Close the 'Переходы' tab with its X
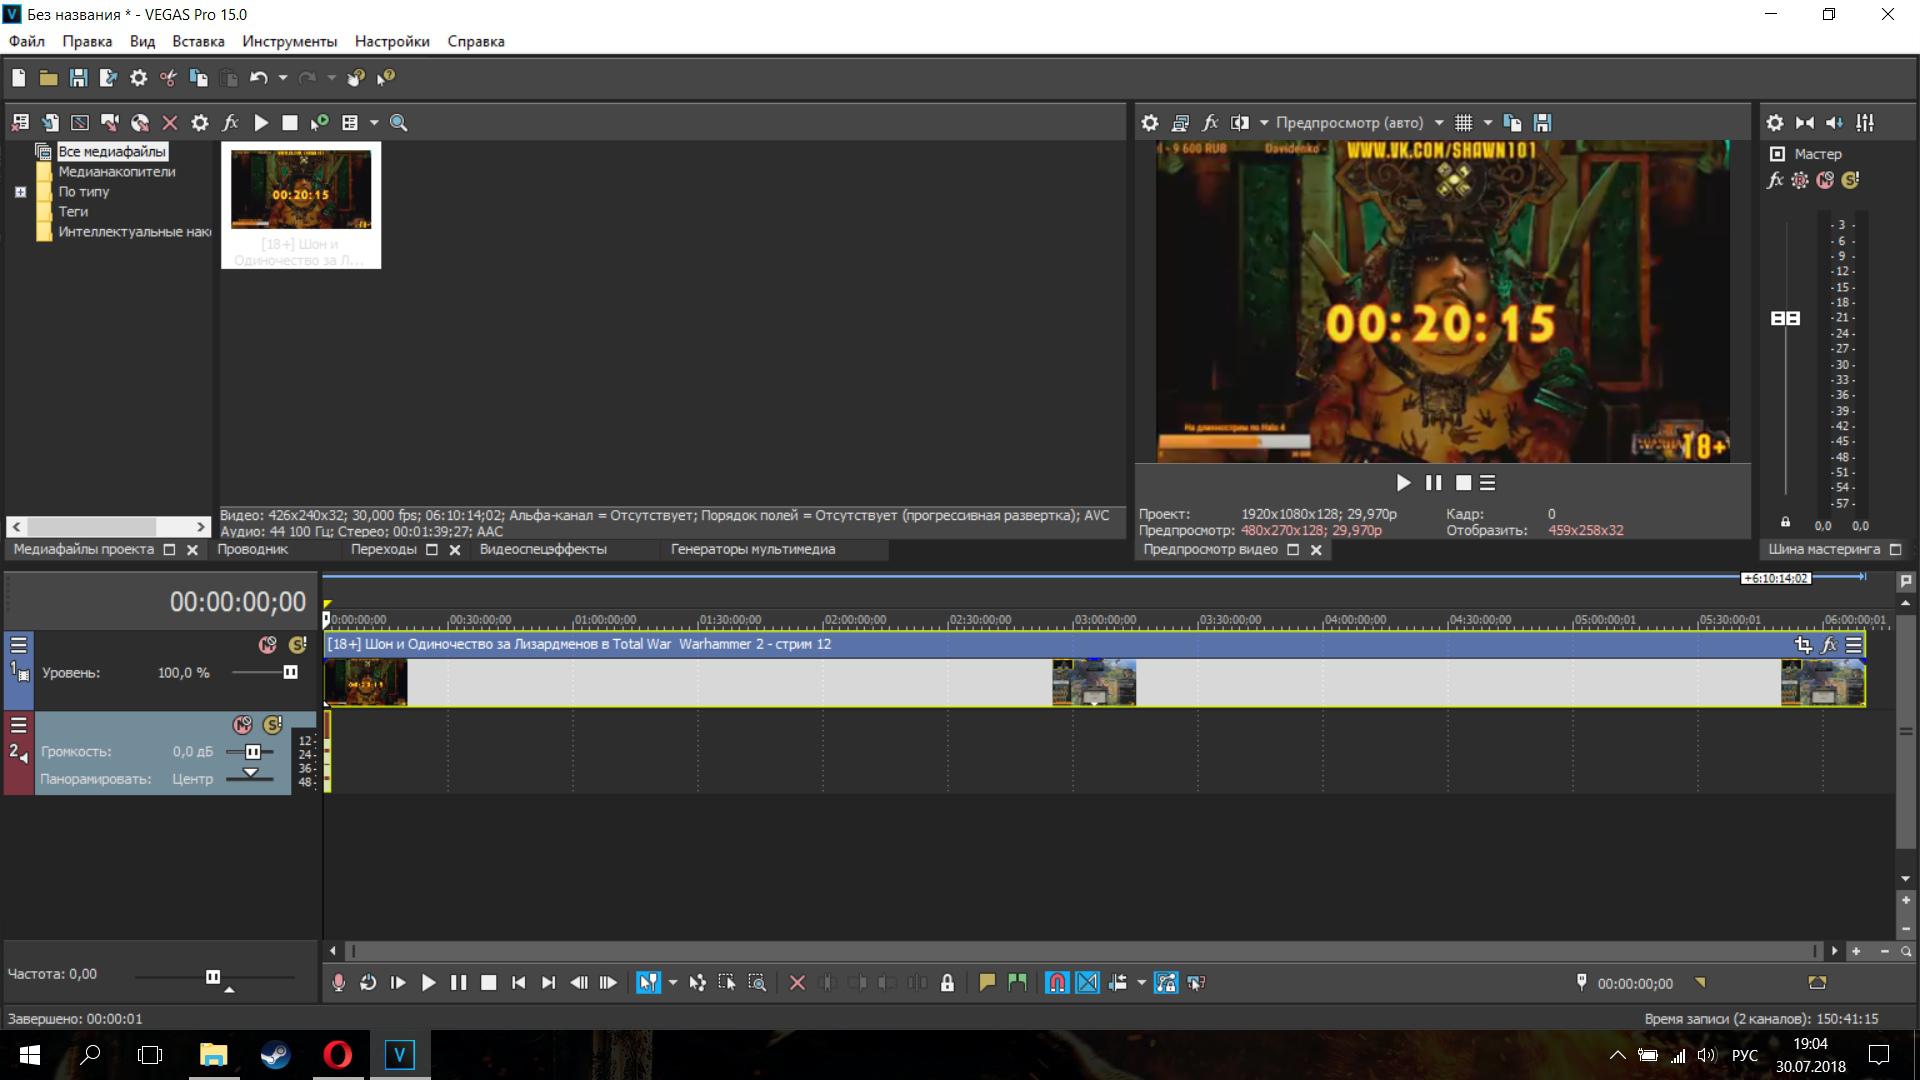 point(454,550)
